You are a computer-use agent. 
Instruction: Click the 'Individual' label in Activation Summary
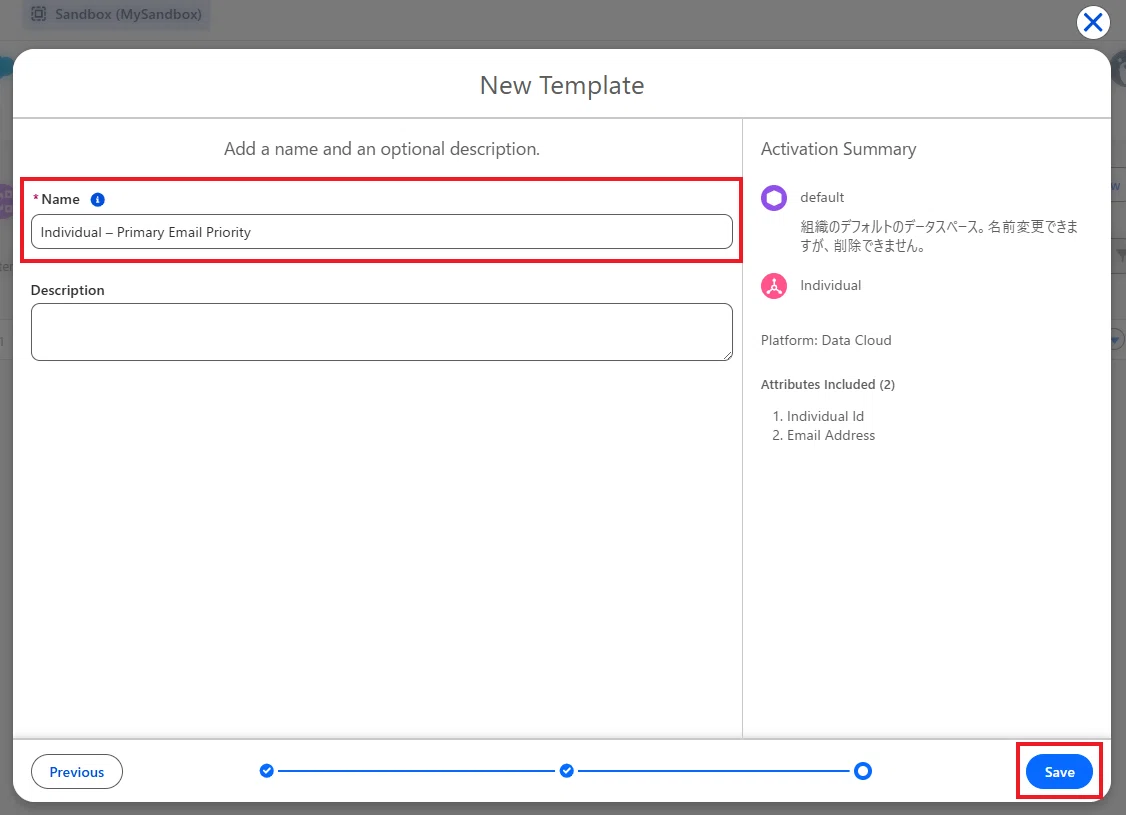[x=830, y=286]
